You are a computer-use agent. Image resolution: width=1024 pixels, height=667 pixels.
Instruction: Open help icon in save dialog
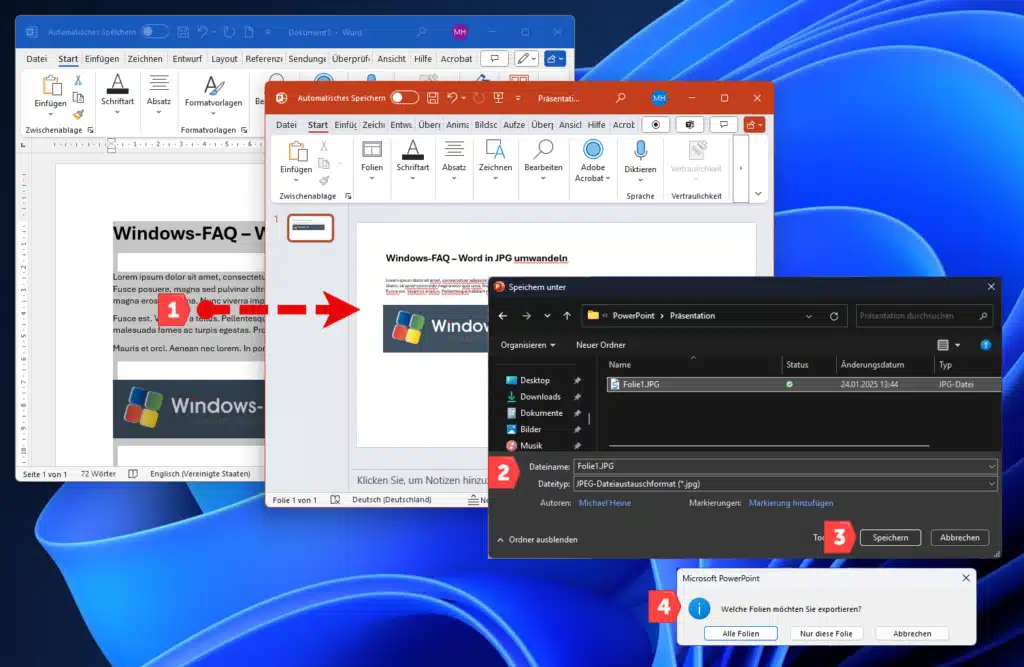coord(985,345)
